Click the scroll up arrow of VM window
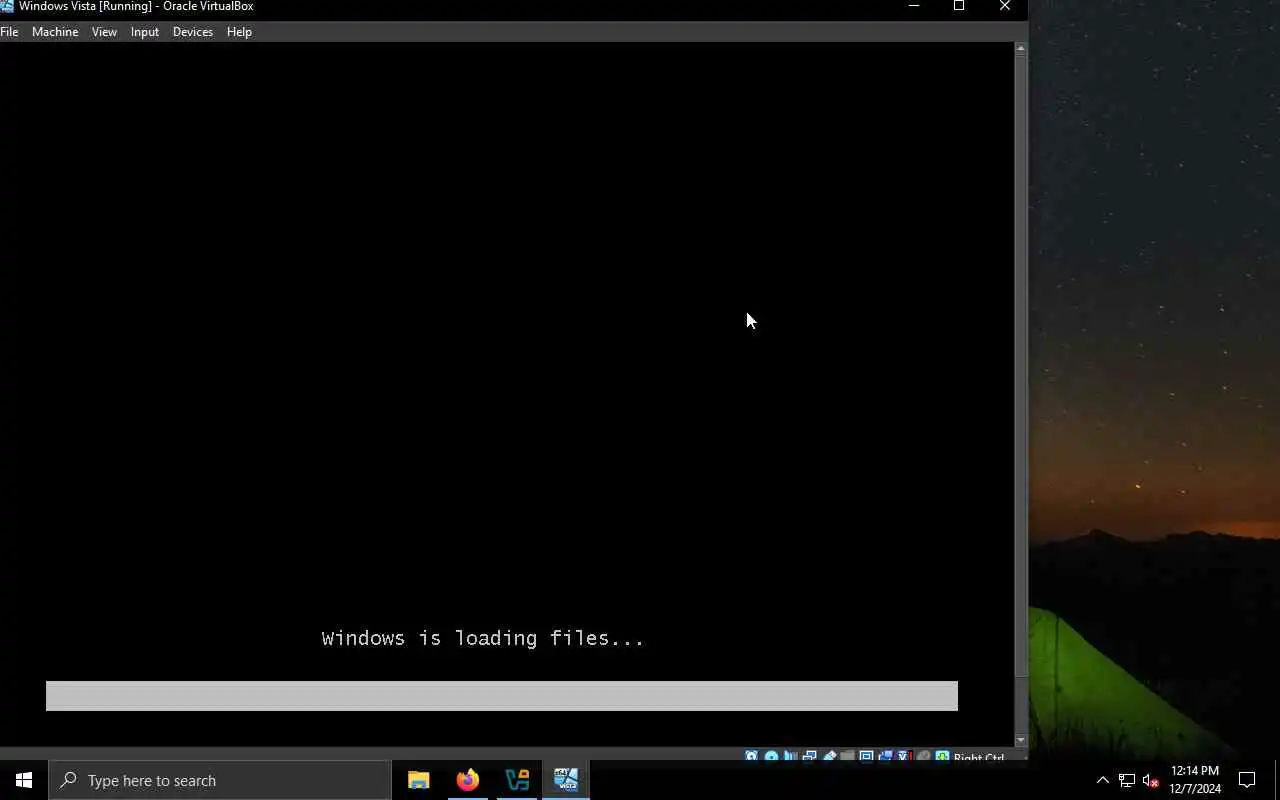 click(1021, 48)
